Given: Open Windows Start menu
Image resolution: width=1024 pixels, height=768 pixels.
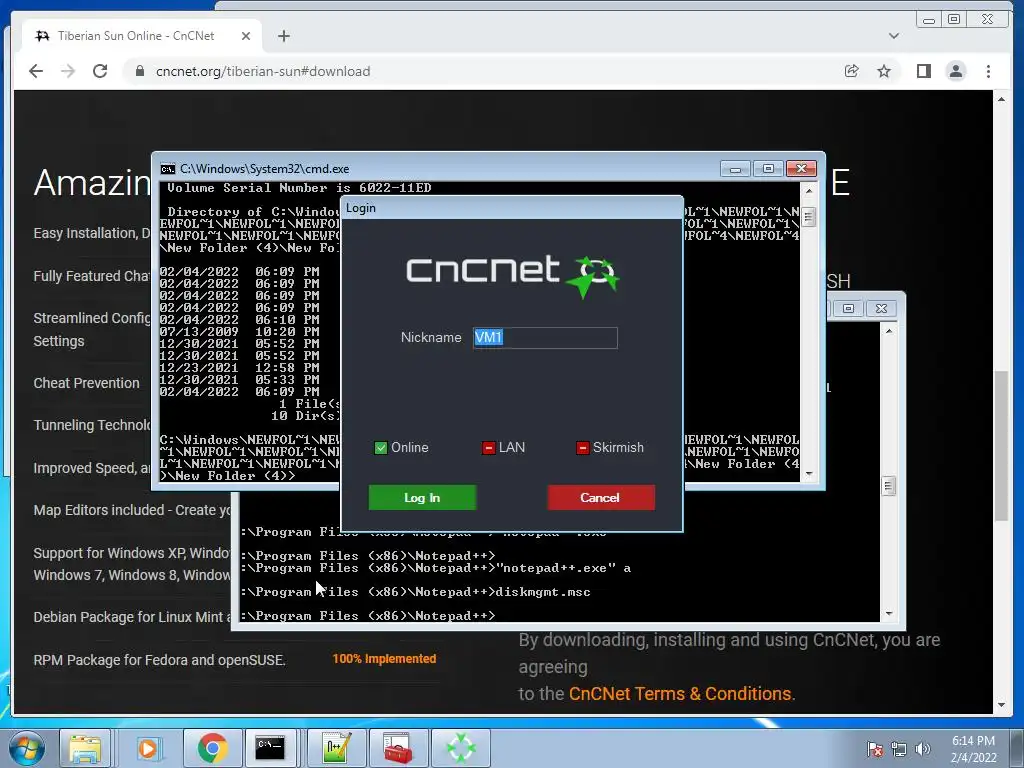Looking at the screenshot, I should click(x=27, y=748).
